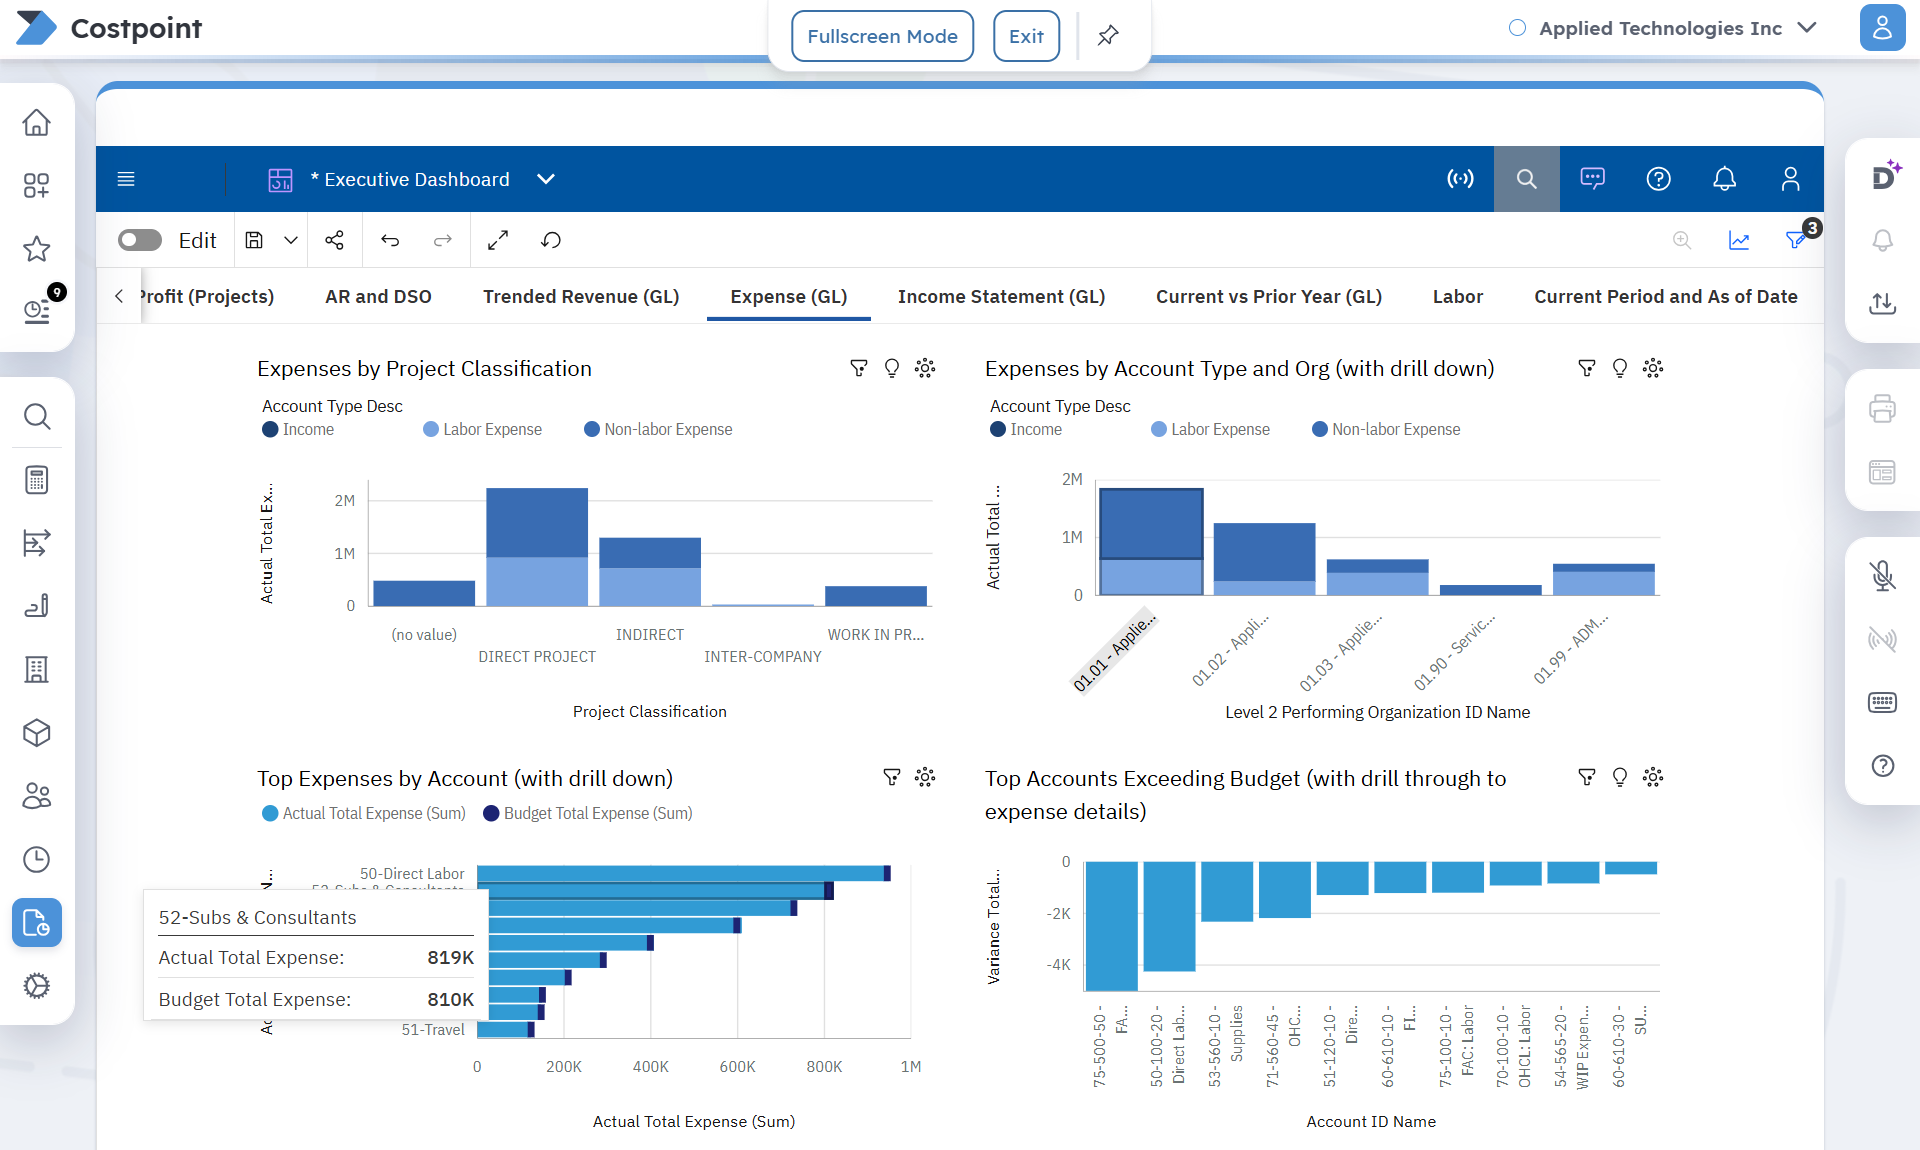Viewport: 1920px width, 1150px height.
Task: Click the Fullscreen Mode button
Action: pyautogui.click(x=882, y=36)
